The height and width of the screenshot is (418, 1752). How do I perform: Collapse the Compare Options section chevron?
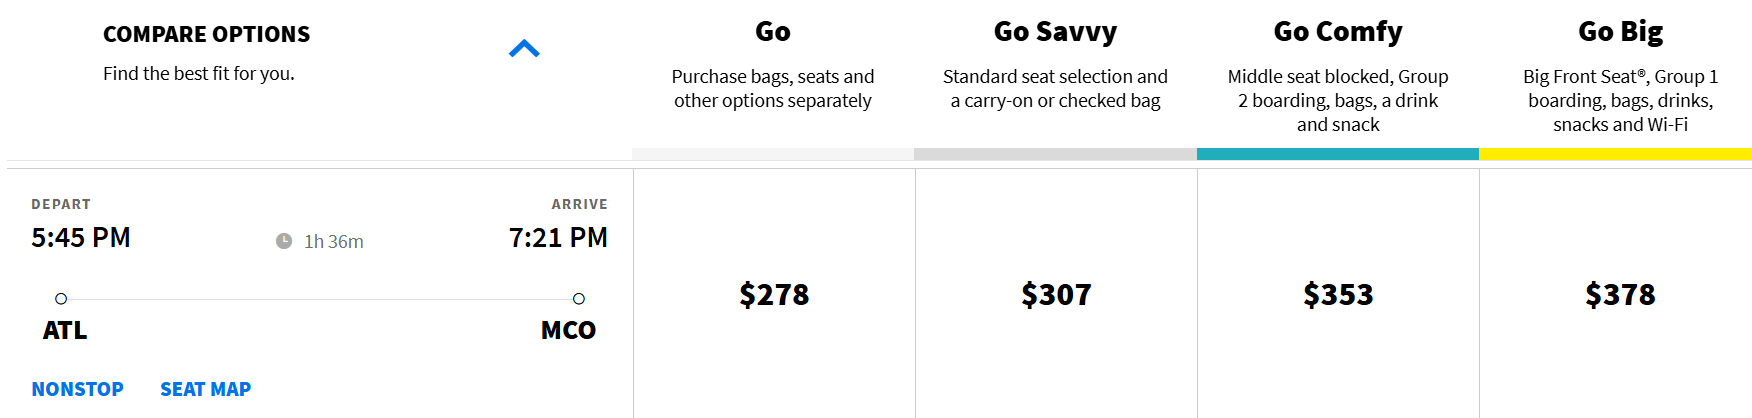524,49
